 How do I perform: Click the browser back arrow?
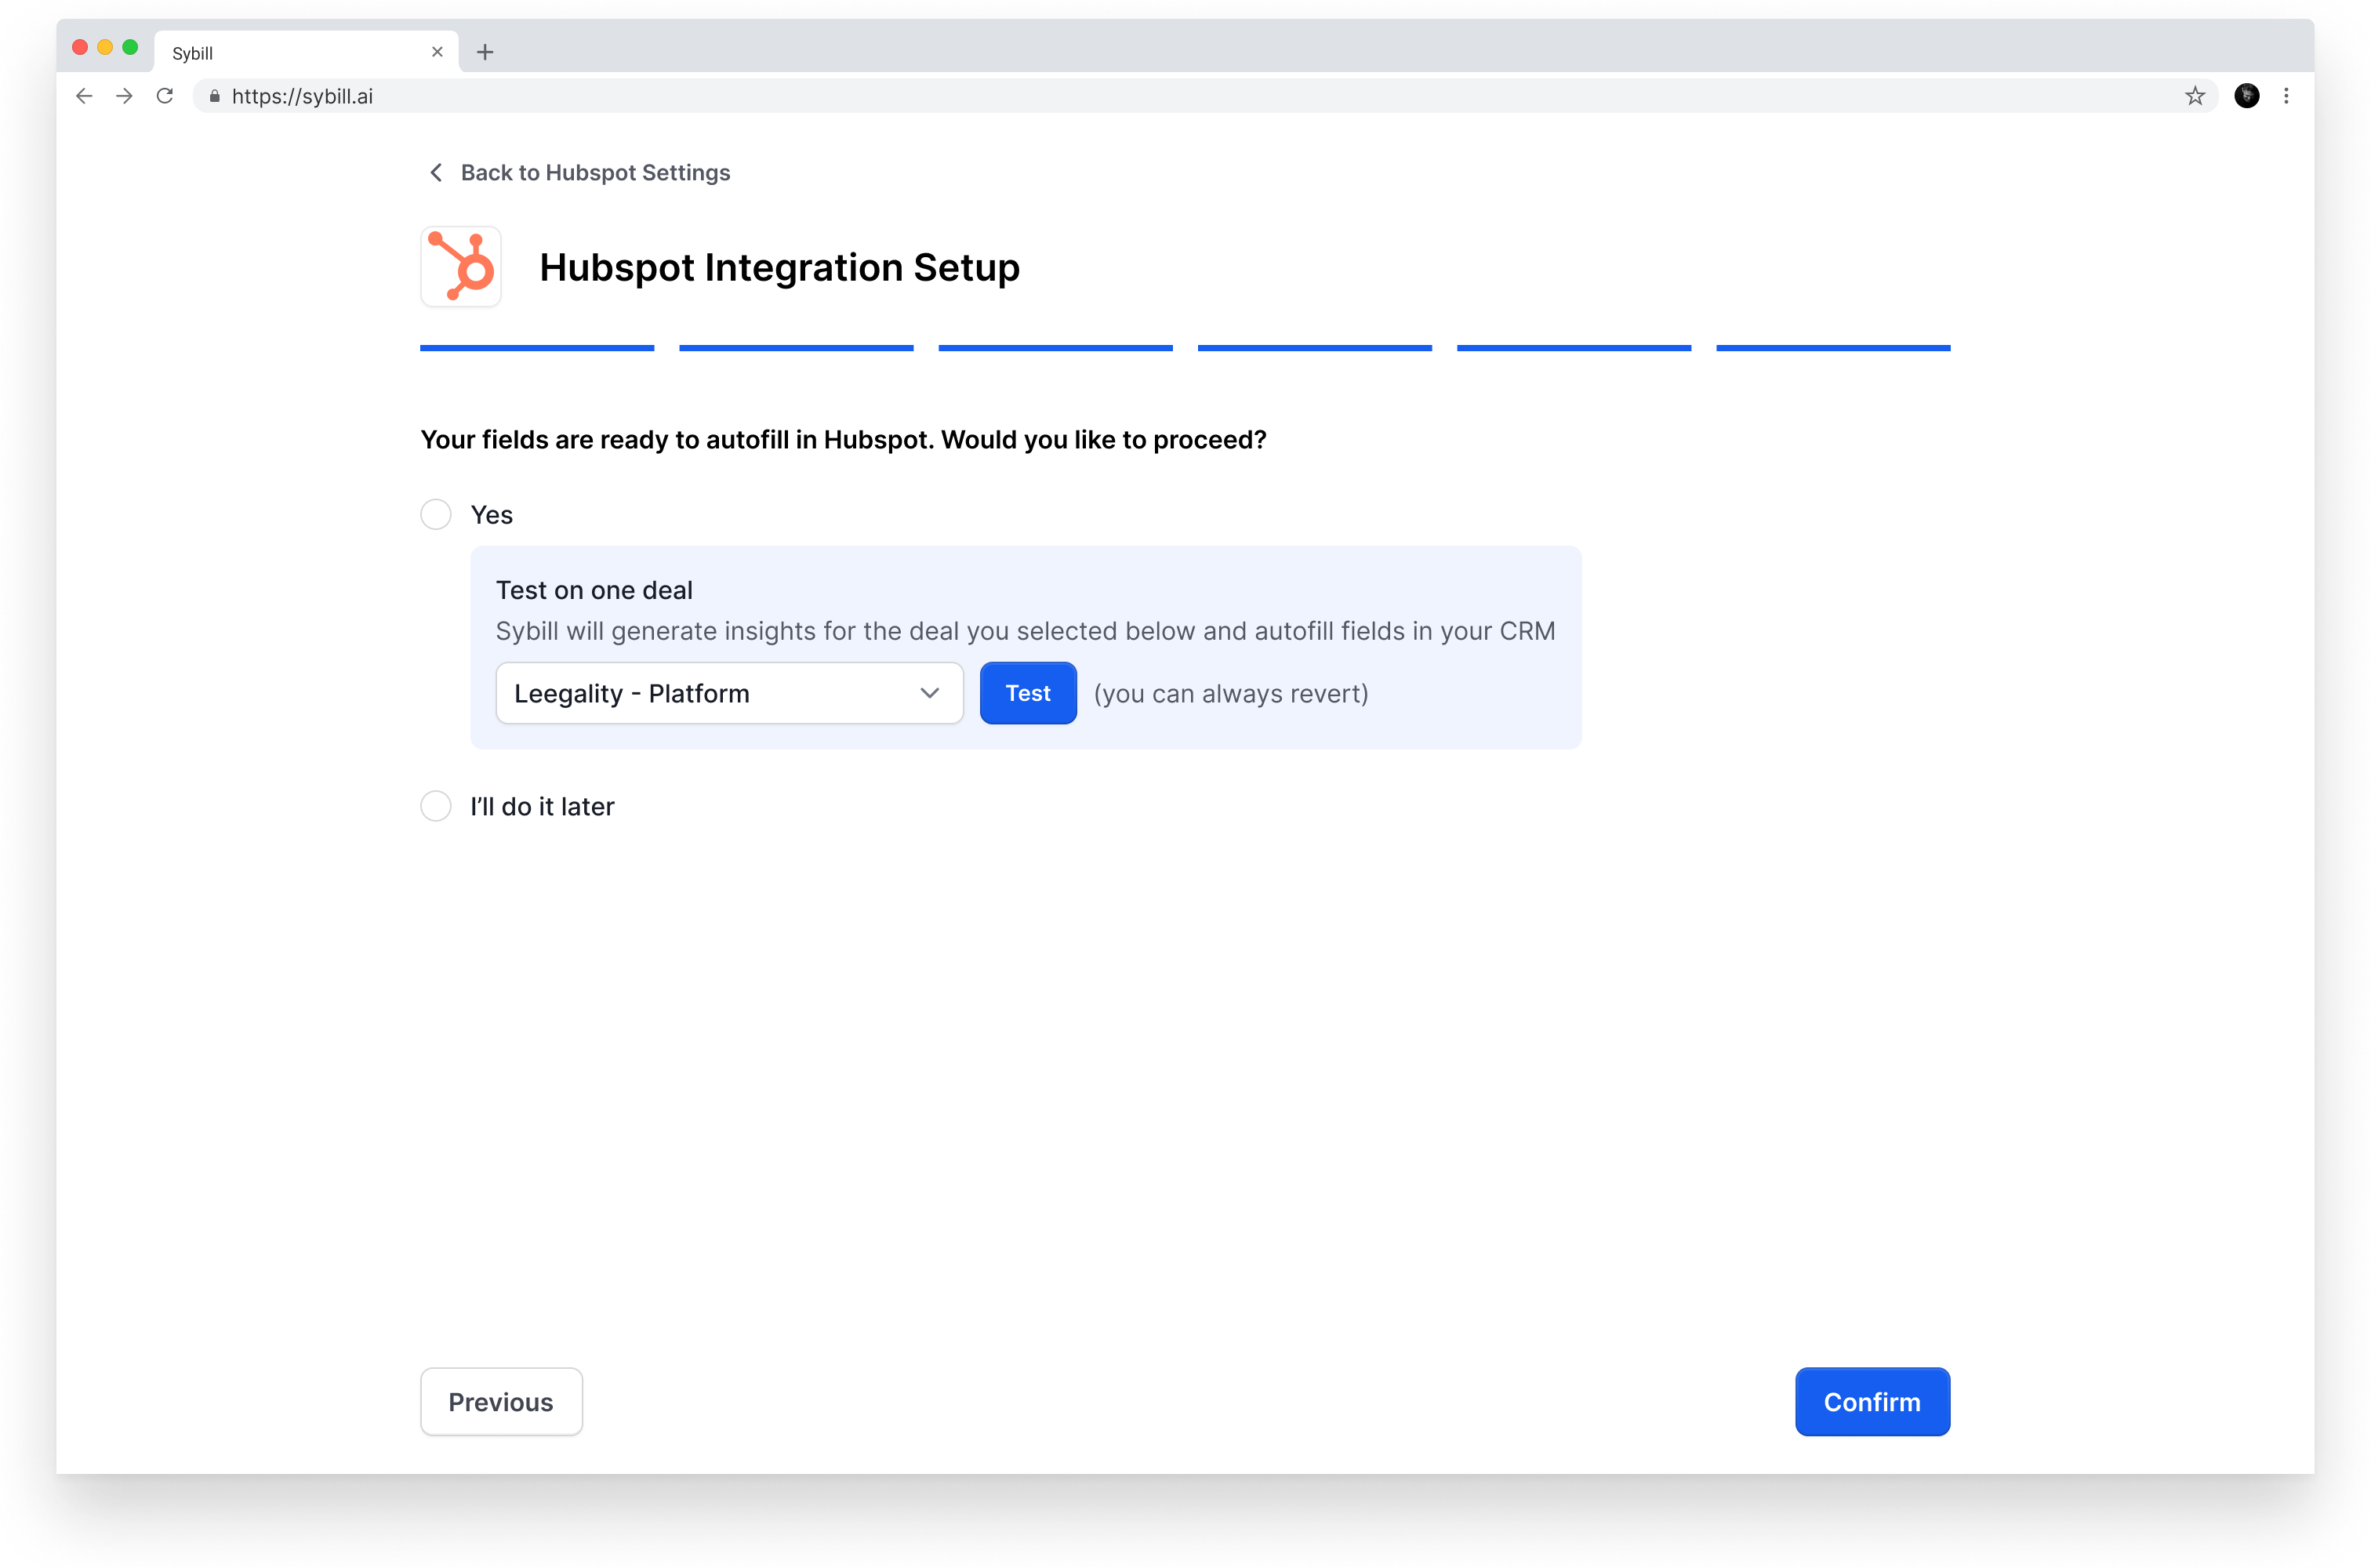pyautogui.click(x=84, y=96)
